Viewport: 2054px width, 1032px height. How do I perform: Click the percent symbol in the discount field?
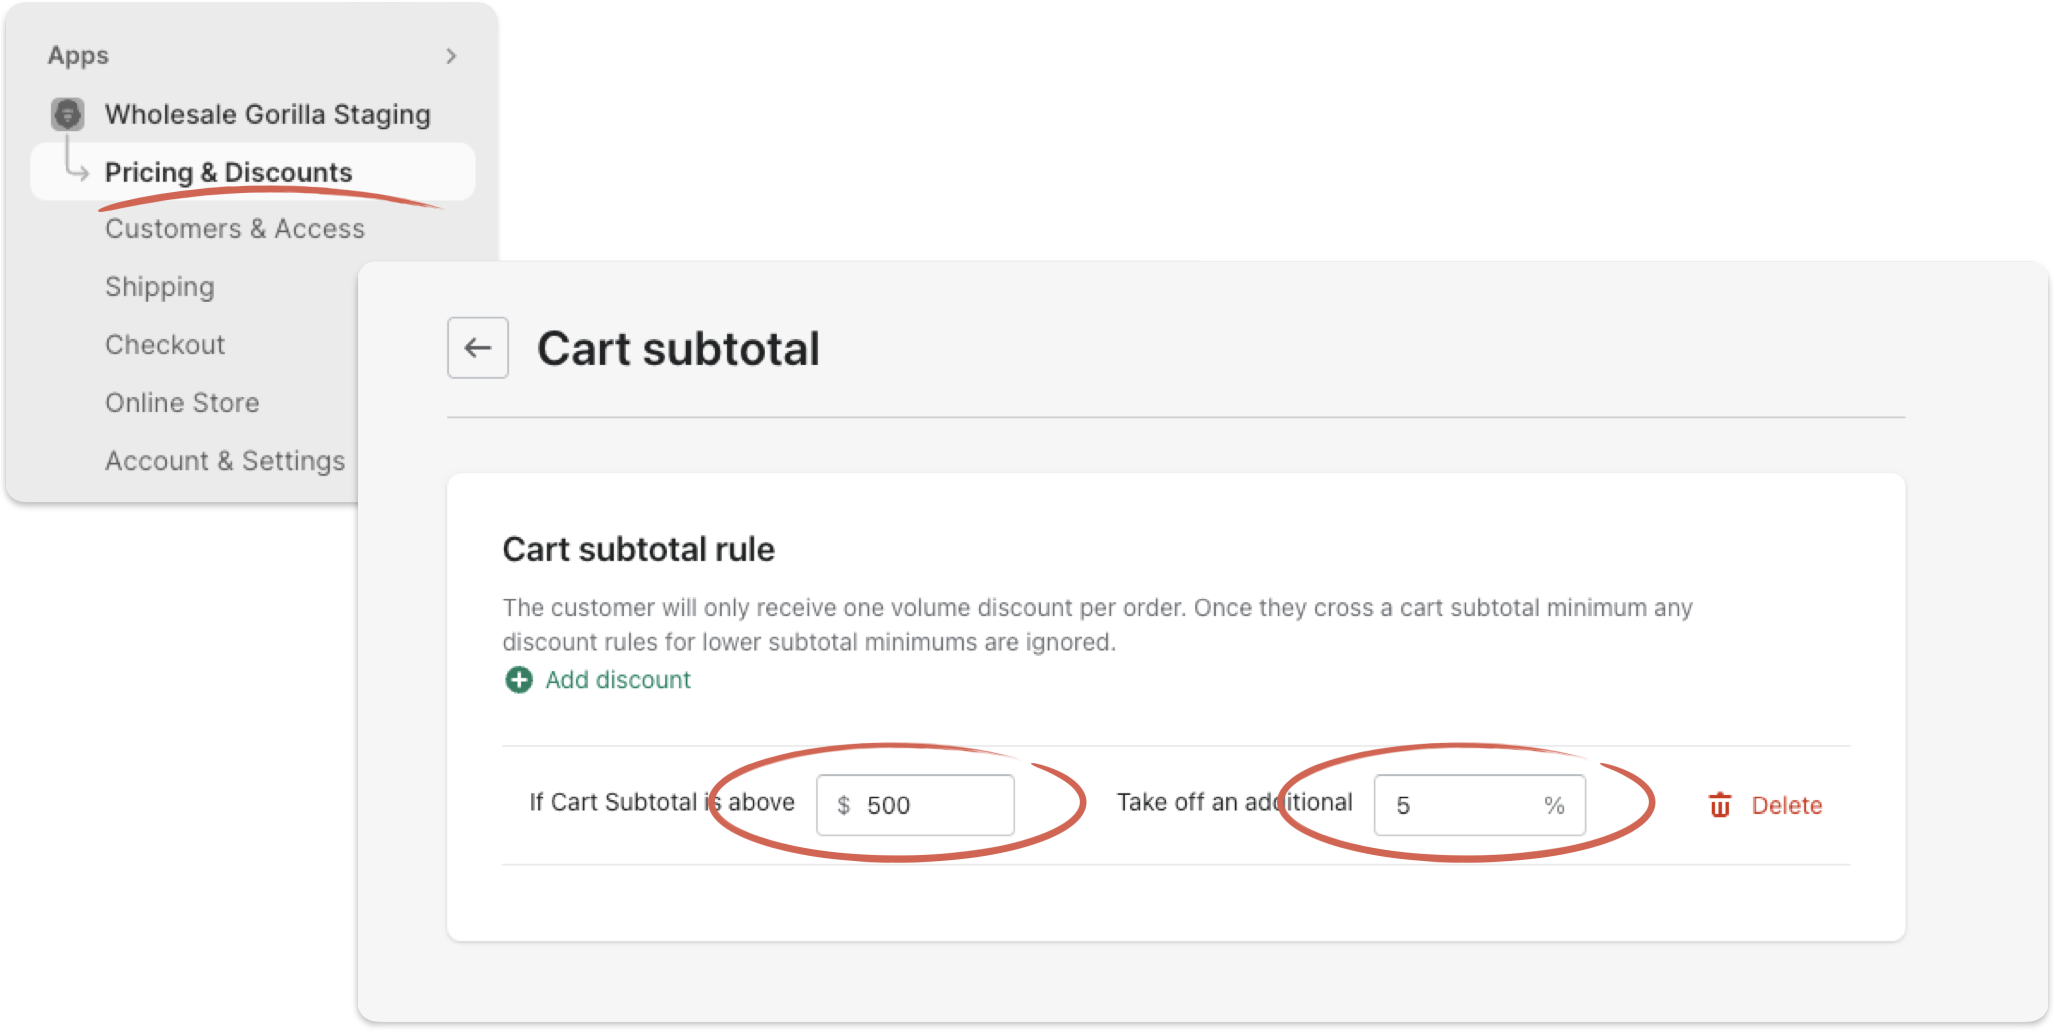(1554, 805)
